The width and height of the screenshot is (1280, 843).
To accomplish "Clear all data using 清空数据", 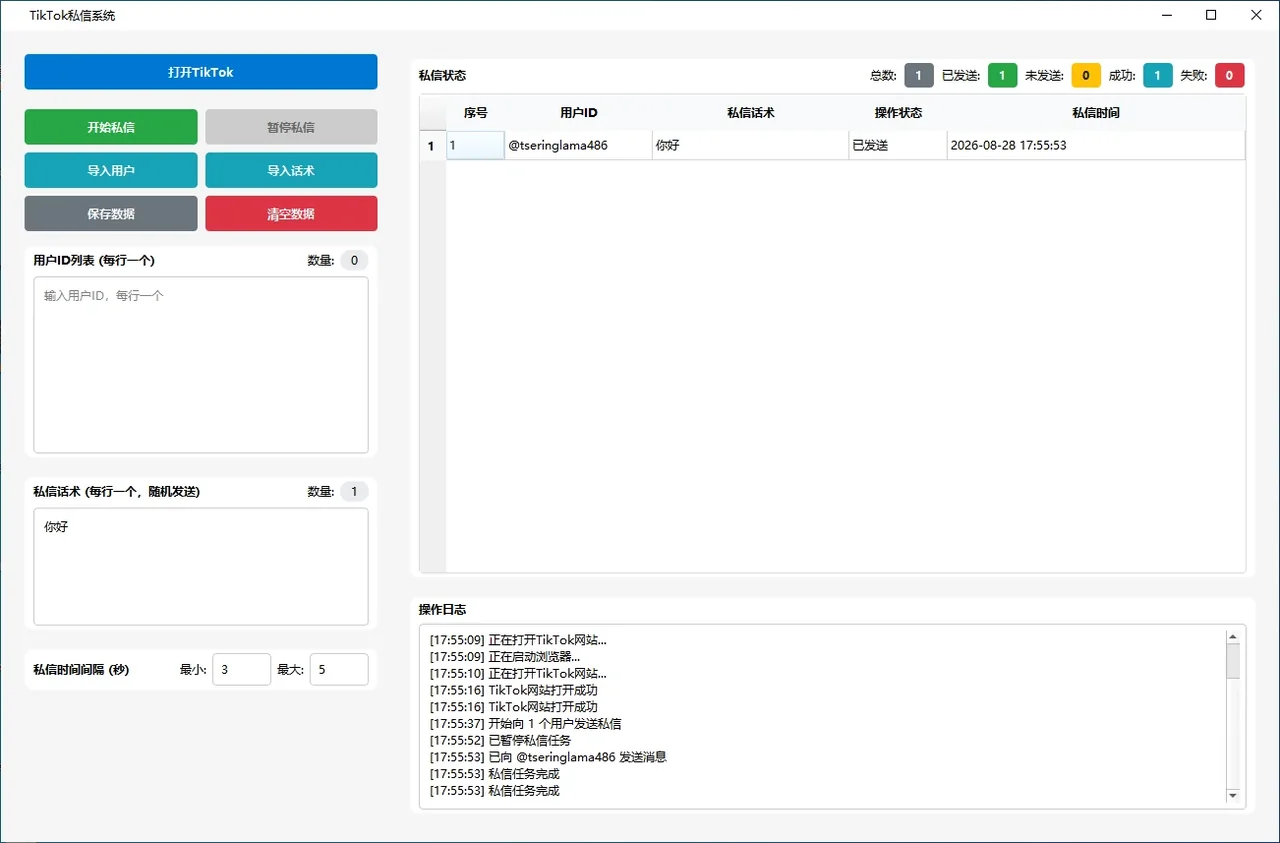I will point(291,213).
